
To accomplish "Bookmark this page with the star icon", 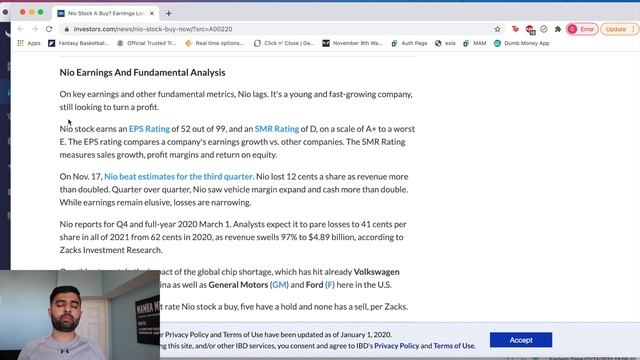I will [x=497, y=29].
